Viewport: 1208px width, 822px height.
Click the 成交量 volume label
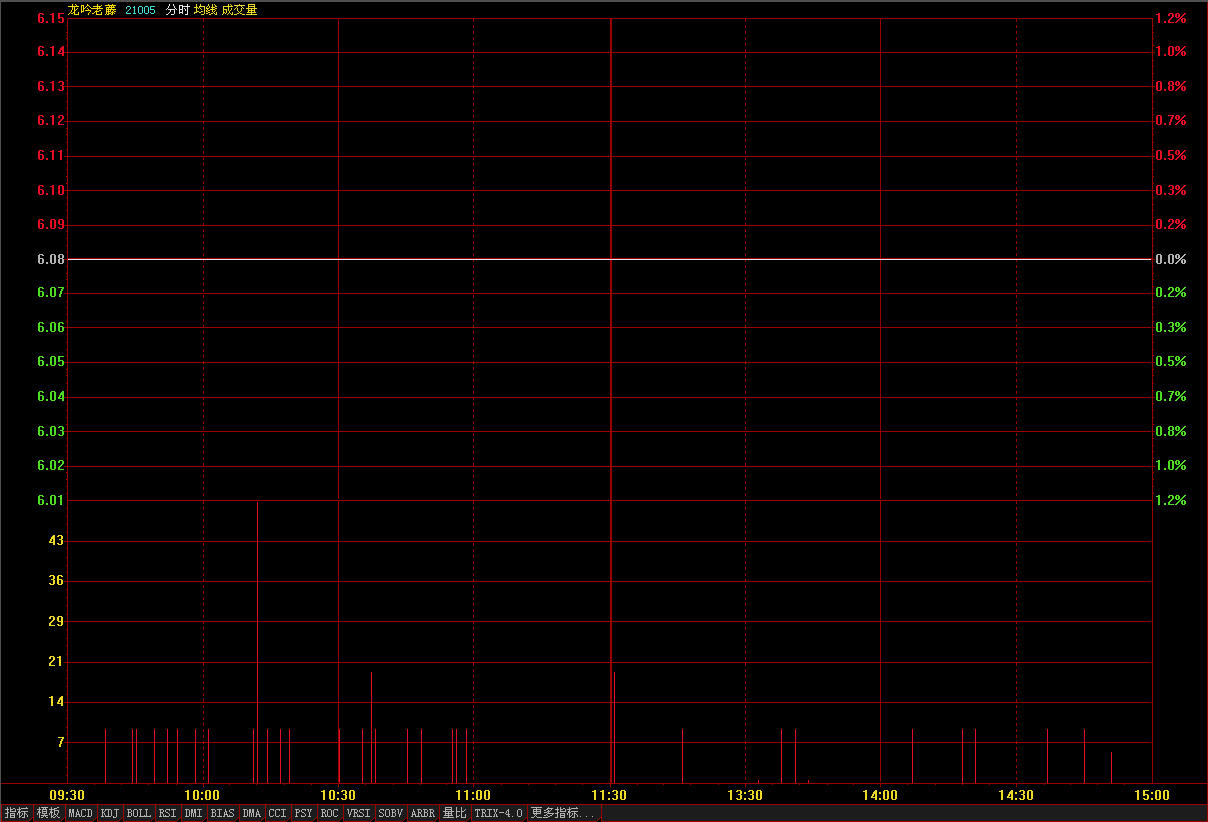pyautogui.click(x=239, y=9)
